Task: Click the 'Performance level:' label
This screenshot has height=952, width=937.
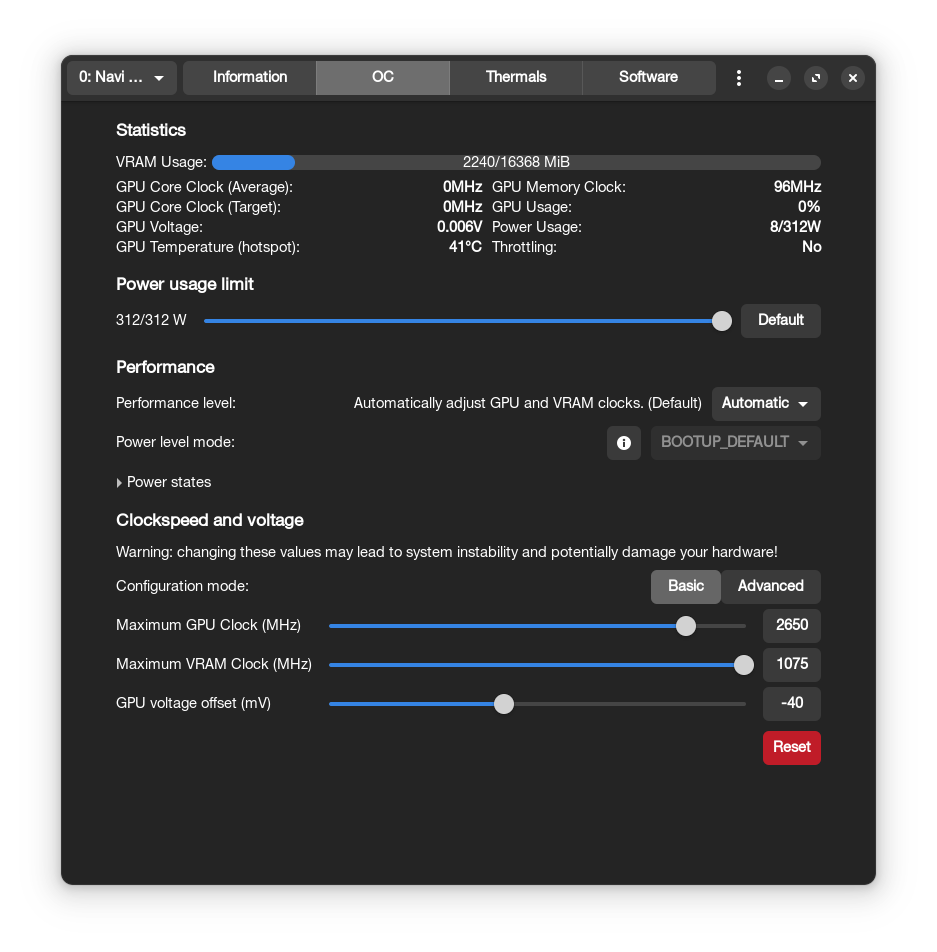Action: [x=175, y=403]
